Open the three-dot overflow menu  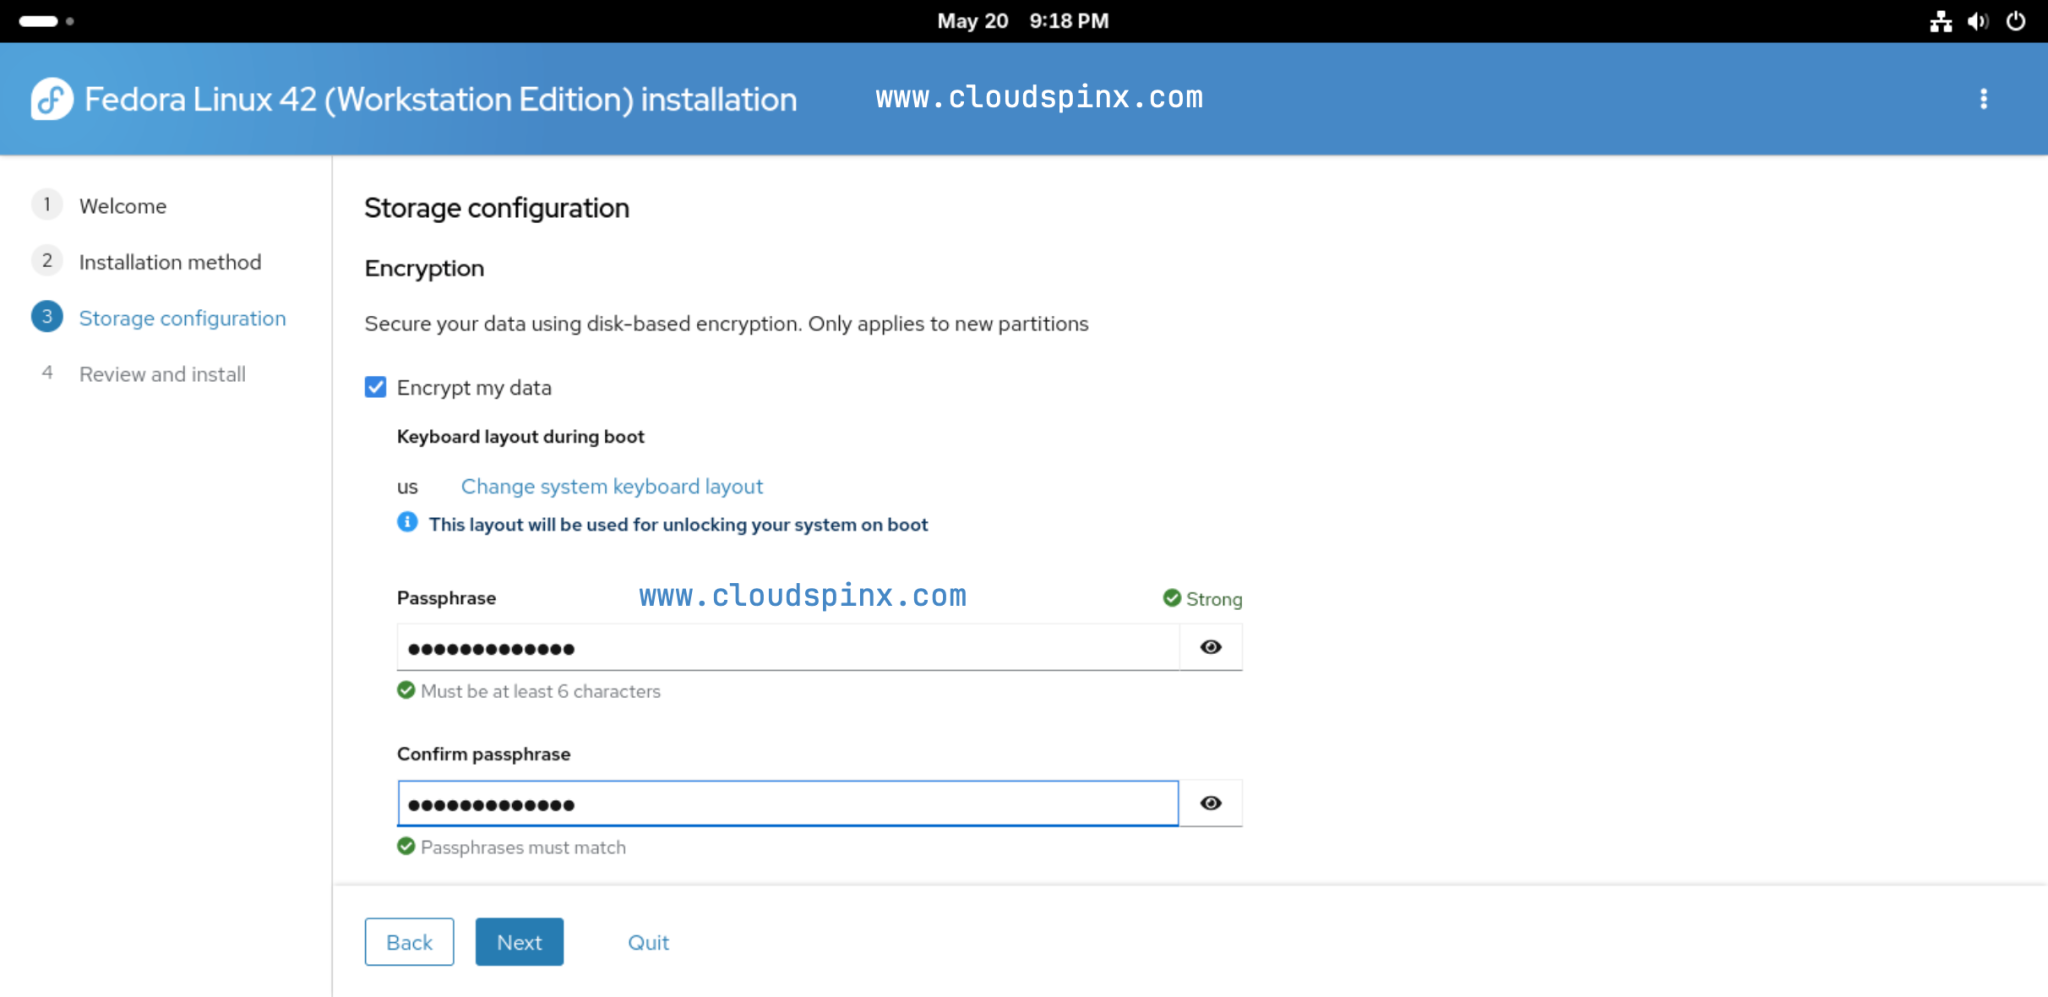click(1984, 98)
